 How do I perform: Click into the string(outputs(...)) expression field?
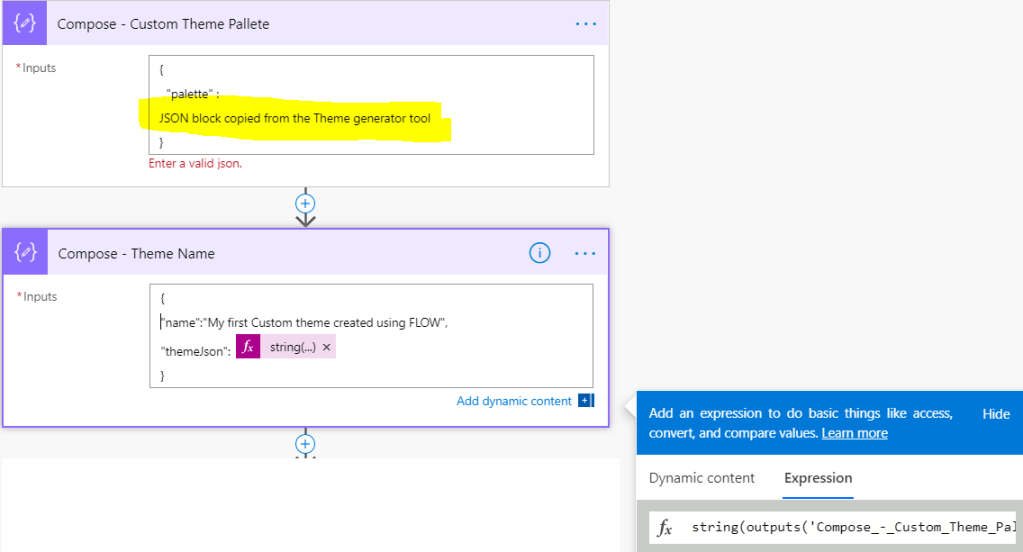(x=852, y=527)
